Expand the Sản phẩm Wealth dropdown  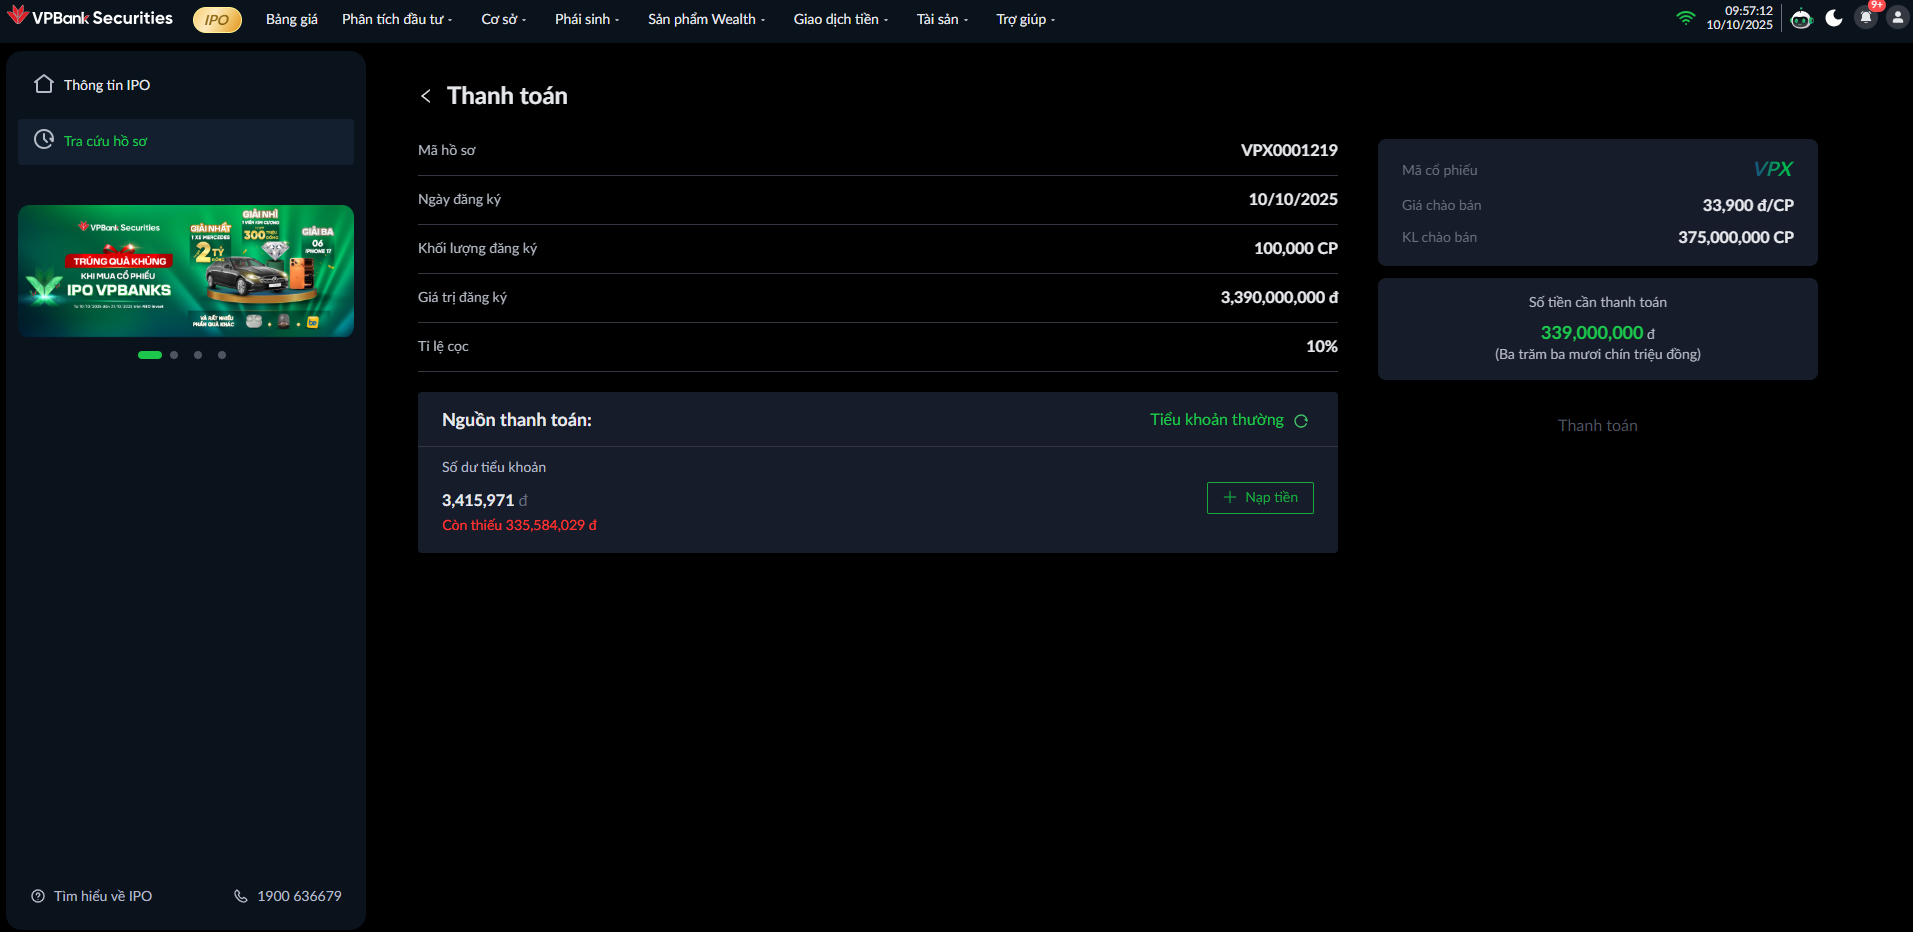pos(705,20)
